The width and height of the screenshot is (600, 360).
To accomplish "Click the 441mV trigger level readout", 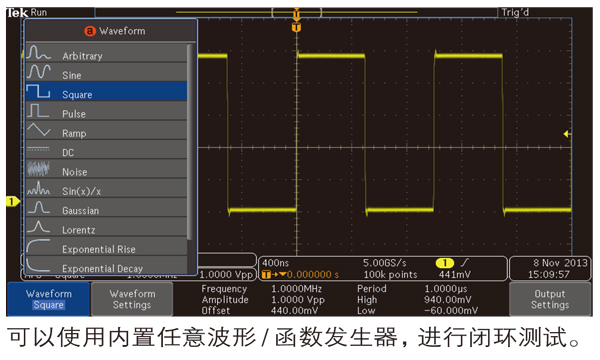I will tap(455, 274).
